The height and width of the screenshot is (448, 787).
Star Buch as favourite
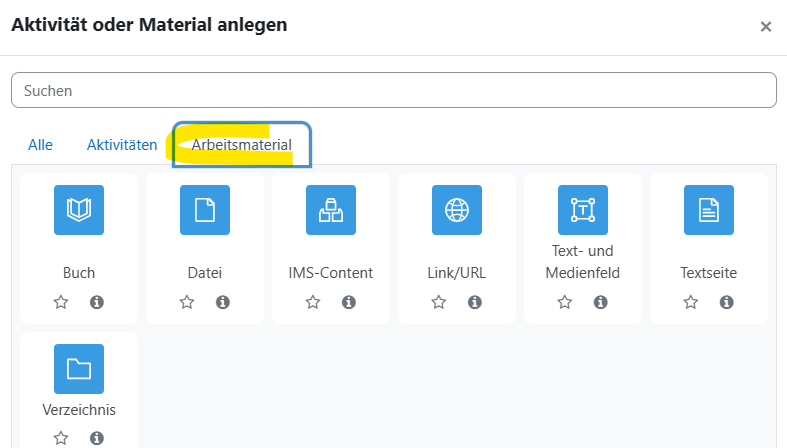[61, 302]
